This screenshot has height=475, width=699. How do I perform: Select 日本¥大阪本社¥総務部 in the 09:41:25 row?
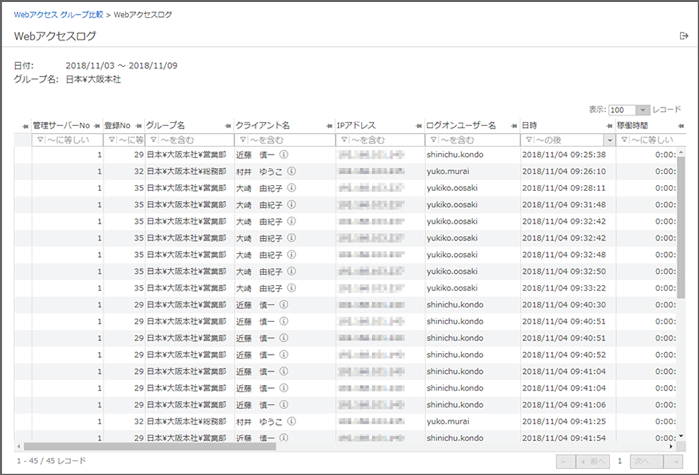186,421
